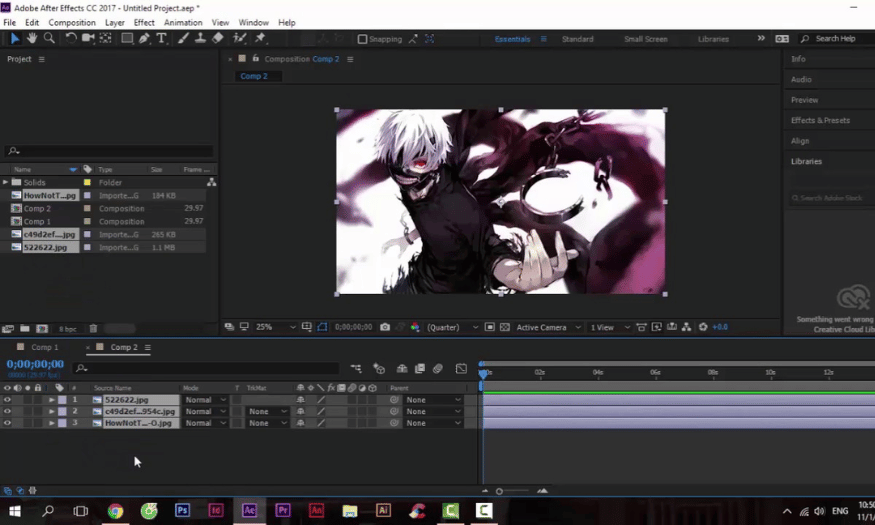
Task: Select the Pan Behind anchor point tool
Action: coord(105,38)
